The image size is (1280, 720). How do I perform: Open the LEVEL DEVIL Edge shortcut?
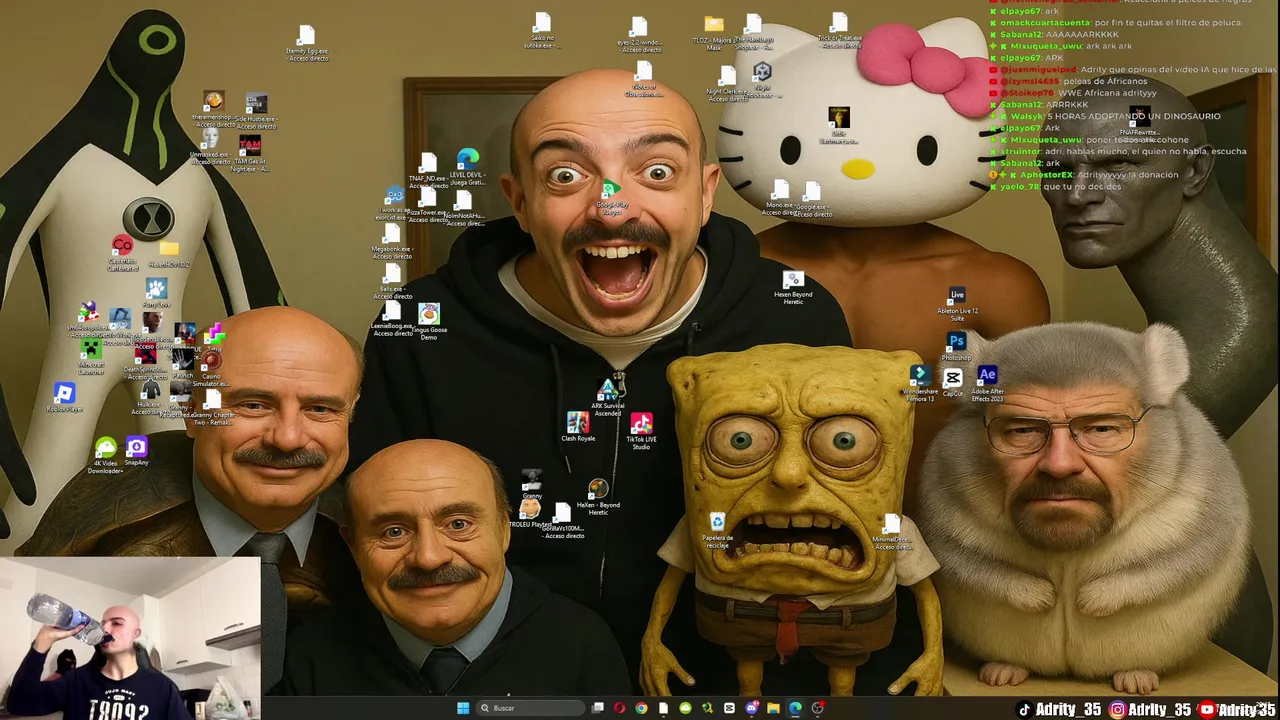pos(467,160)
